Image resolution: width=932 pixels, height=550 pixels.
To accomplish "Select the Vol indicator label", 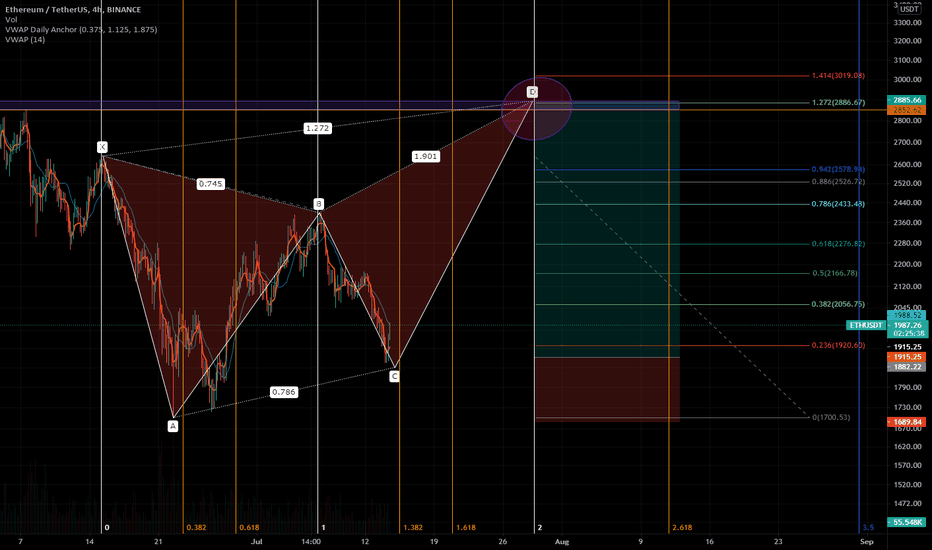I will [11, 20].
